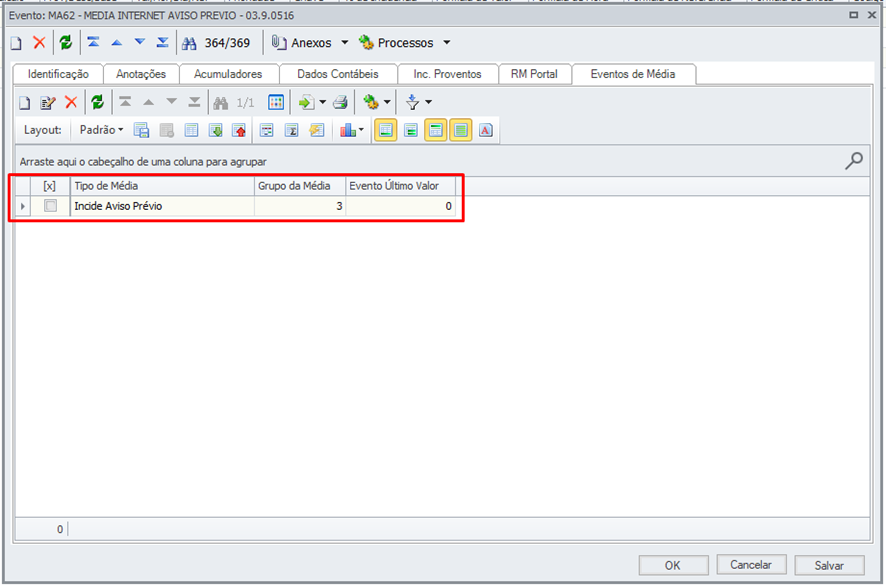This screenshot has height=586, width=886.
Task: Click the edit record pencil icon
Action: click(47, 103)
